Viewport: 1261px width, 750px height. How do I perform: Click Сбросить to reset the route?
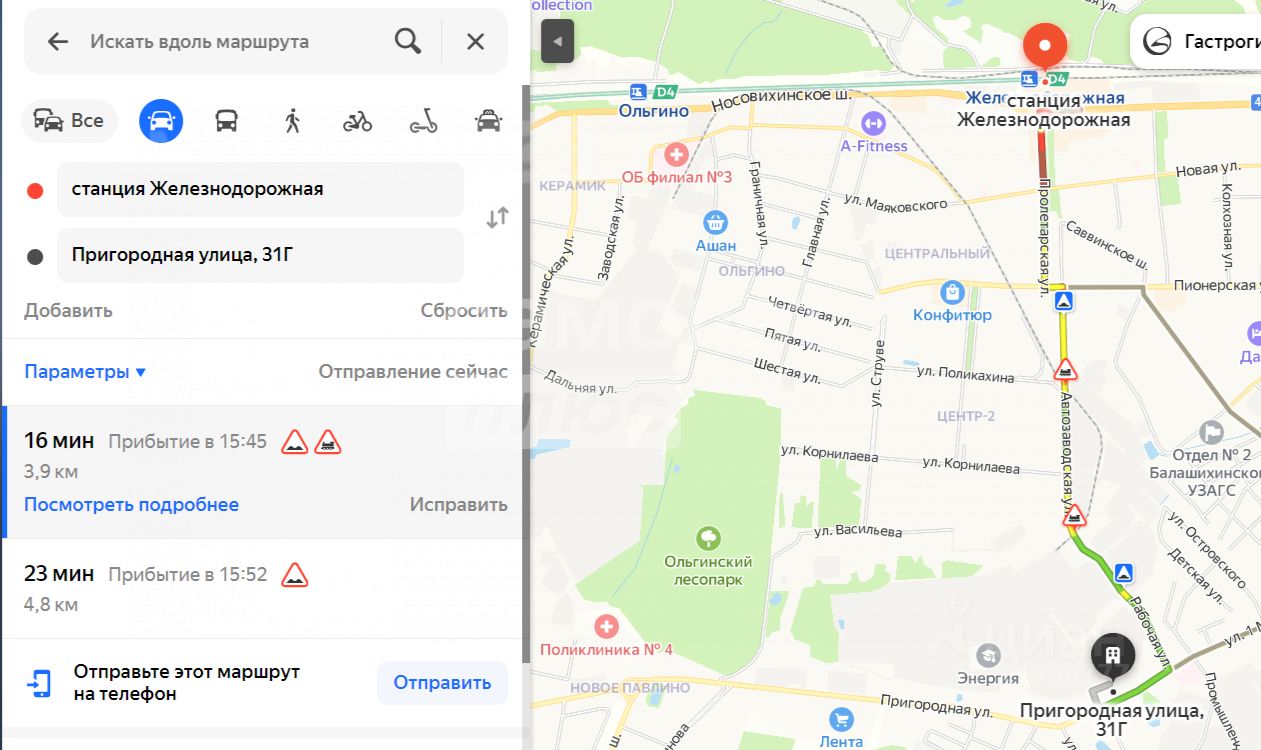(x=464, y=311)
